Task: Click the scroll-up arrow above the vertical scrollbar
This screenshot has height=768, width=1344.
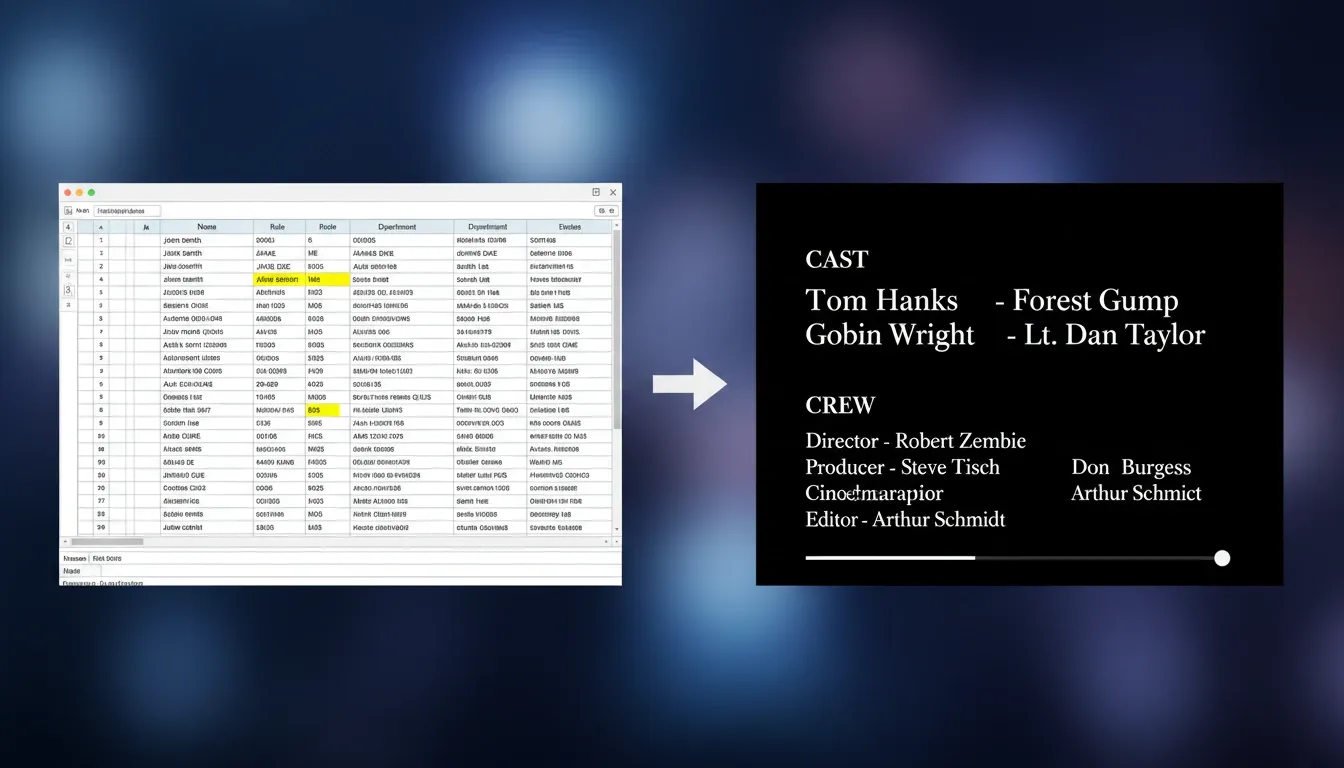Action: coord(616,226)
